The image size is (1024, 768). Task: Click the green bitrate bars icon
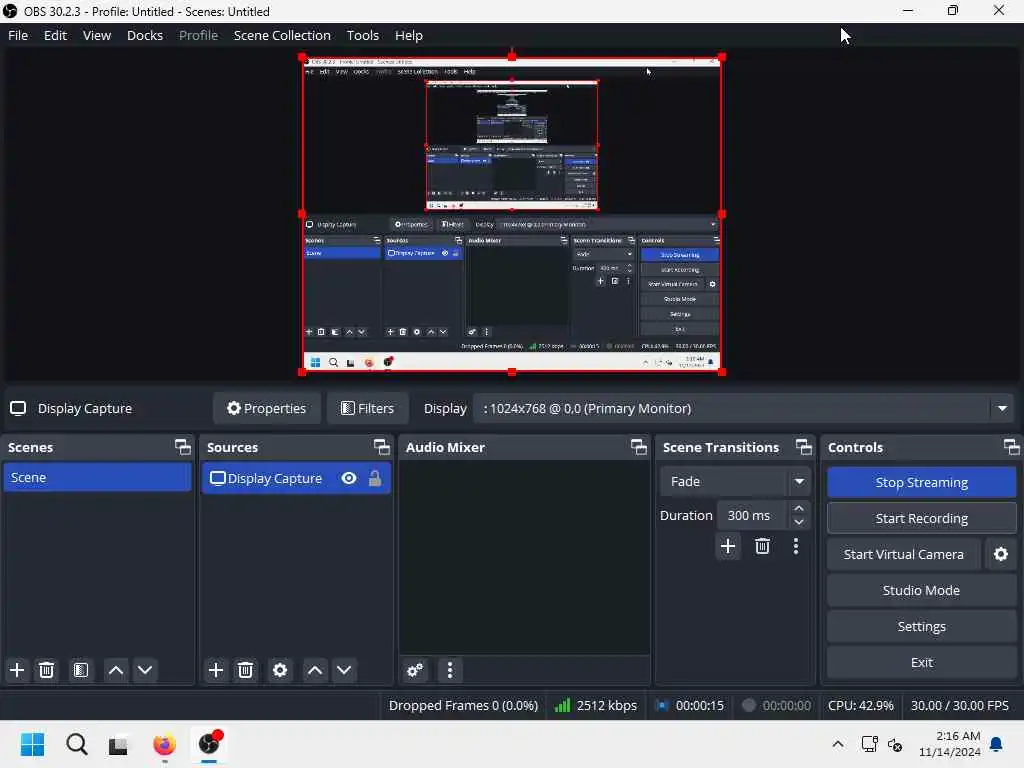pos(562,705)
